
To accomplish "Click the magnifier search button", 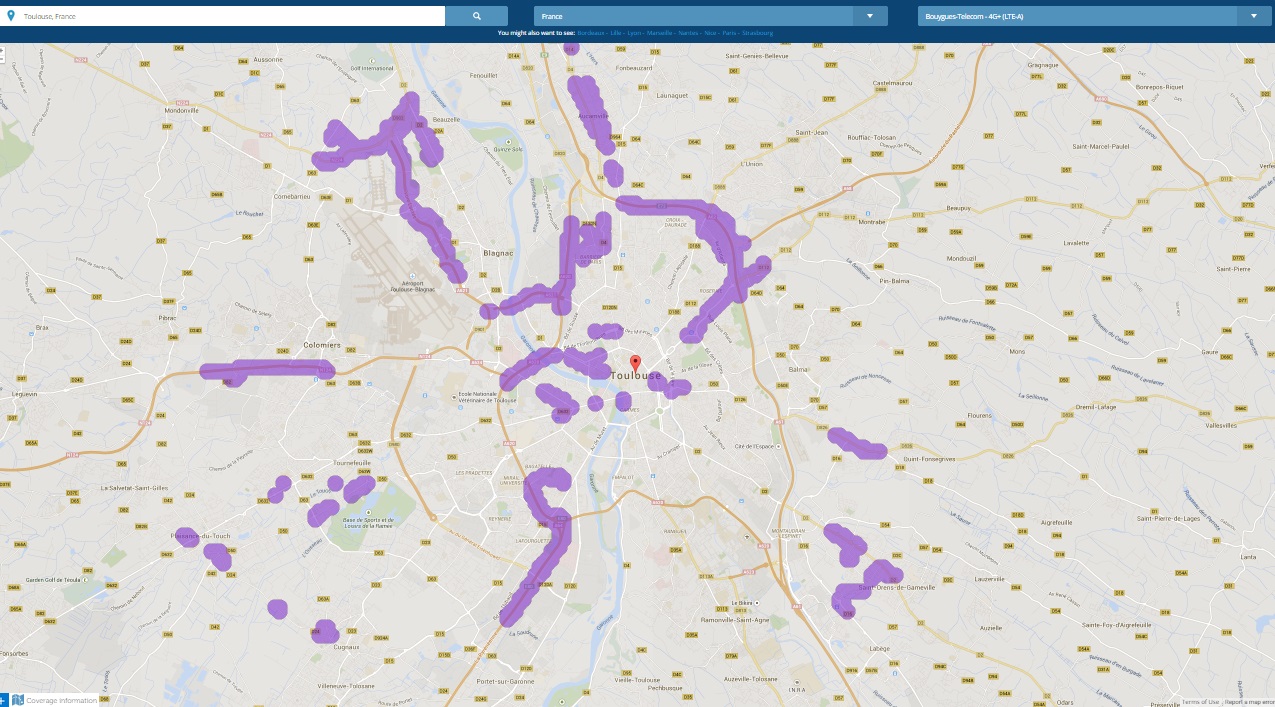I will coord(476,16).
